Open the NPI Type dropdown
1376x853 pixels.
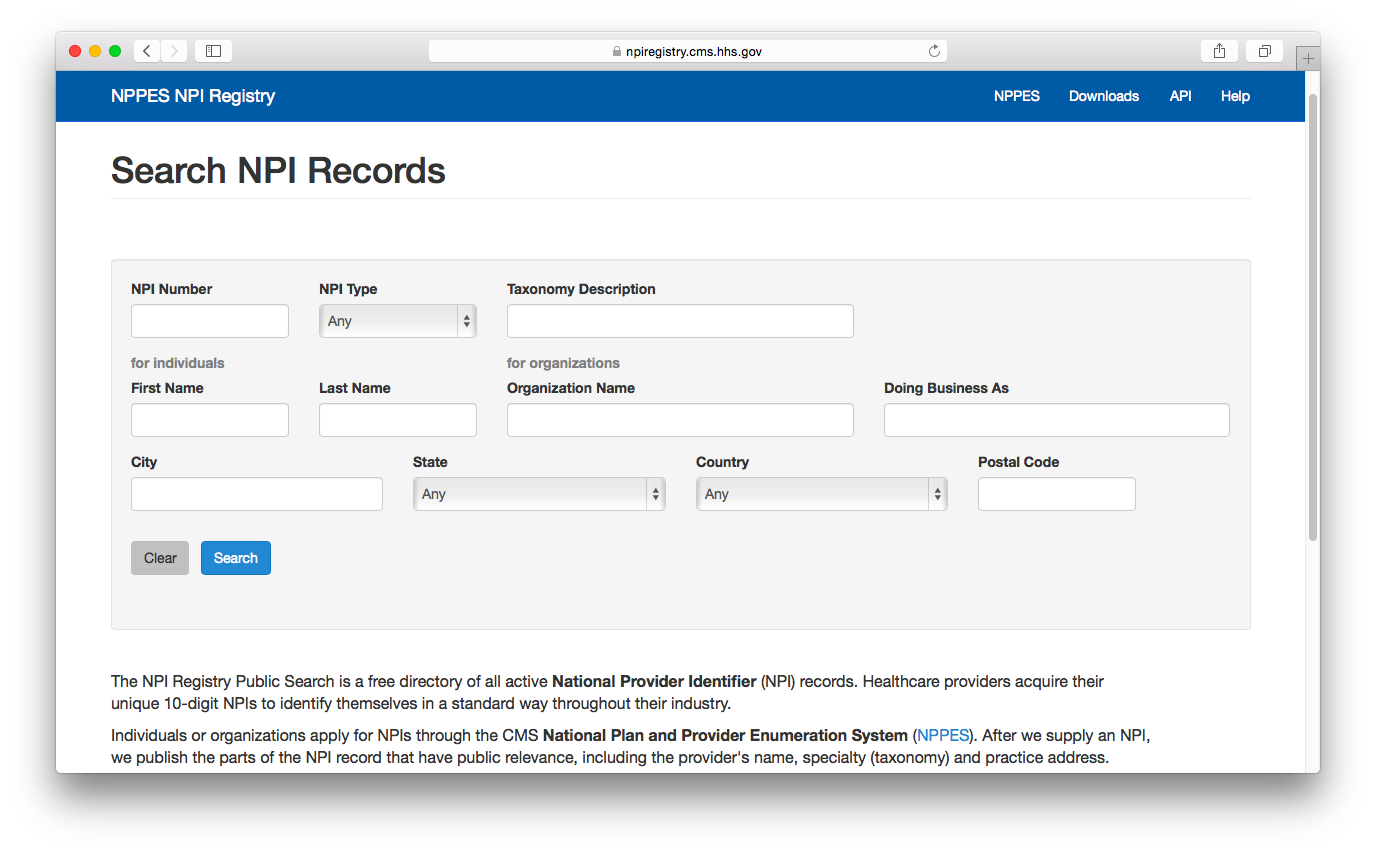(397, 320)
